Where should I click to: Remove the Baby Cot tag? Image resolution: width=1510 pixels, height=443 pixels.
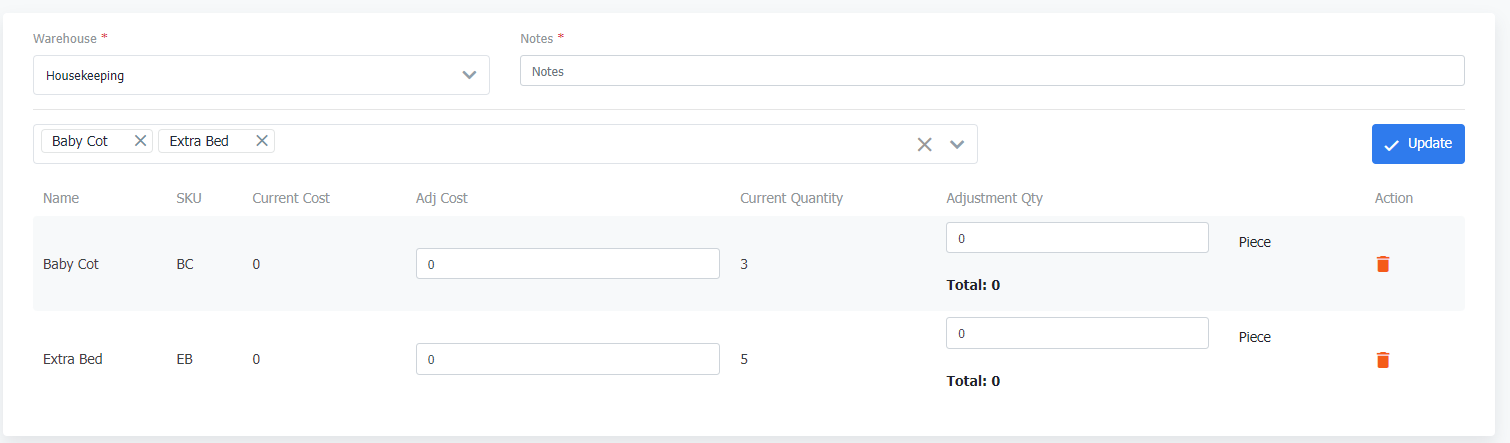(140, 141)
